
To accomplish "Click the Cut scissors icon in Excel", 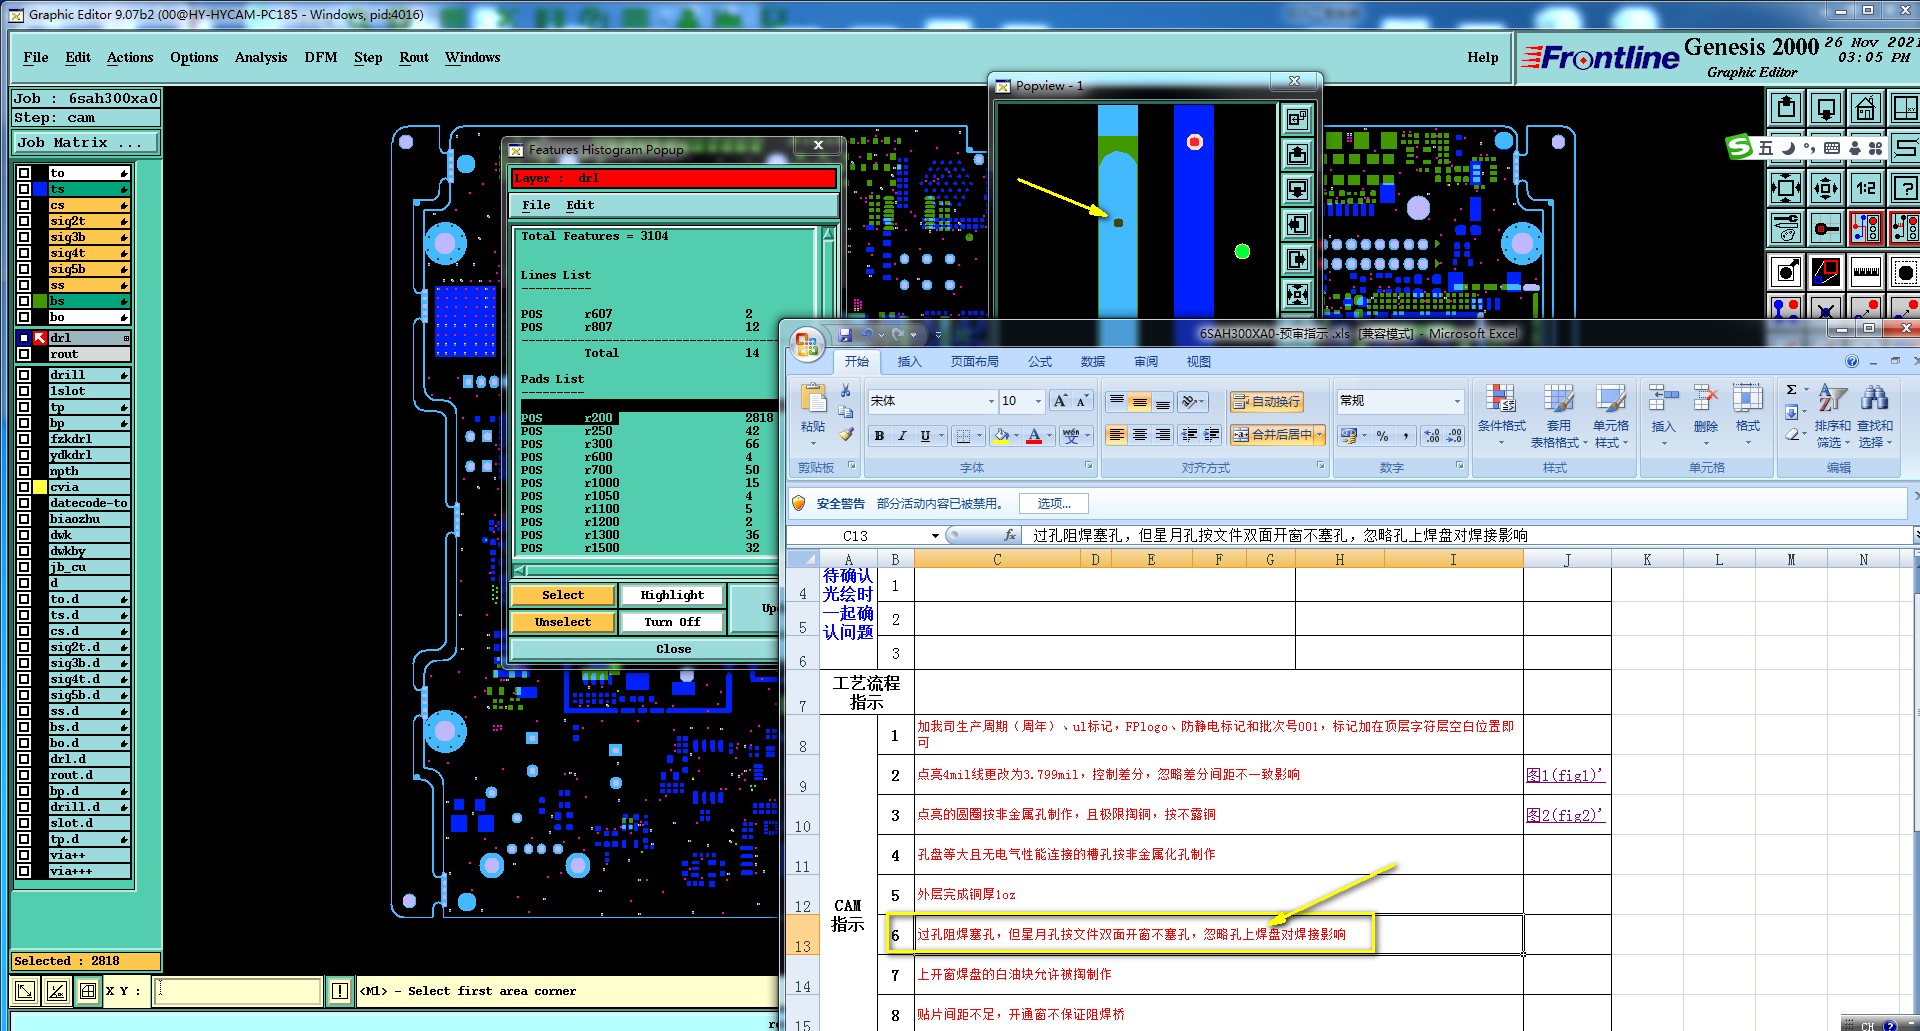I will point(846,390).
